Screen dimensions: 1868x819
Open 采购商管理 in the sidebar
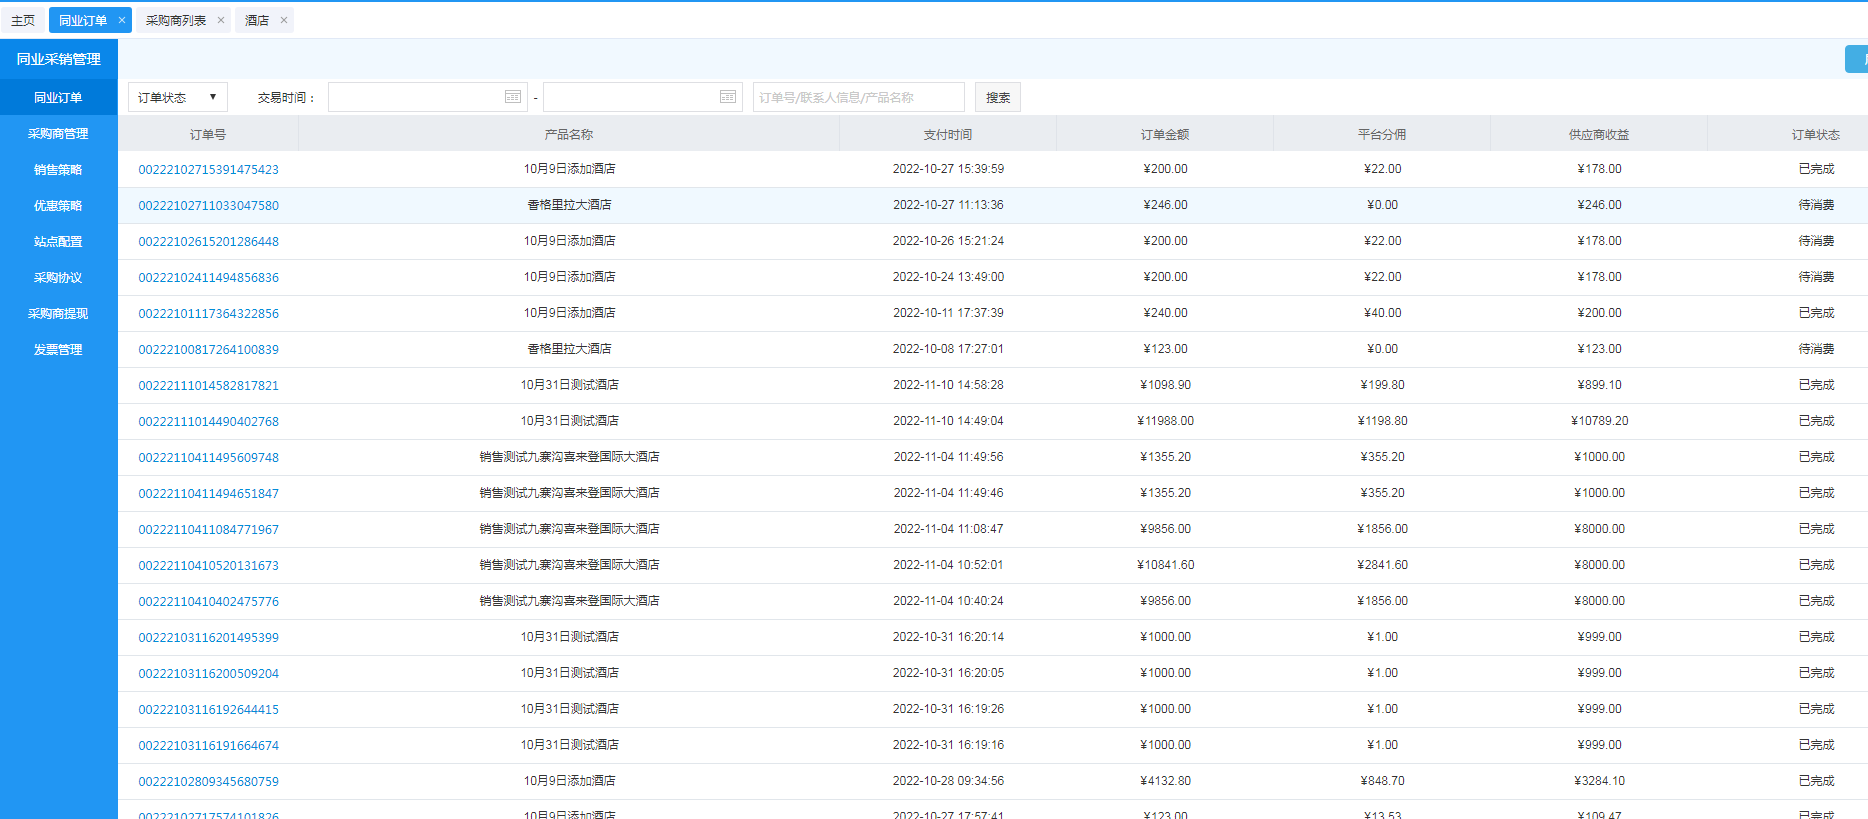point(58,134)
